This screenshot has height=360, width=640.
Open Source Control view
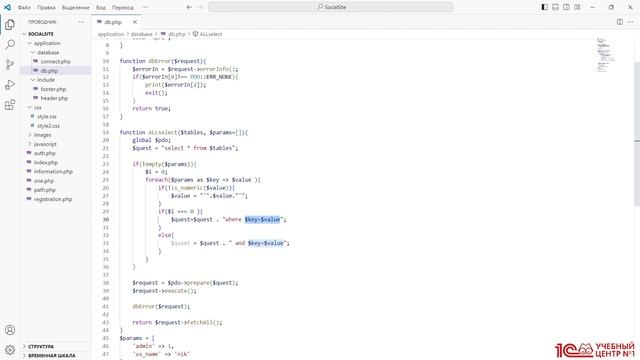click(10, 64)
